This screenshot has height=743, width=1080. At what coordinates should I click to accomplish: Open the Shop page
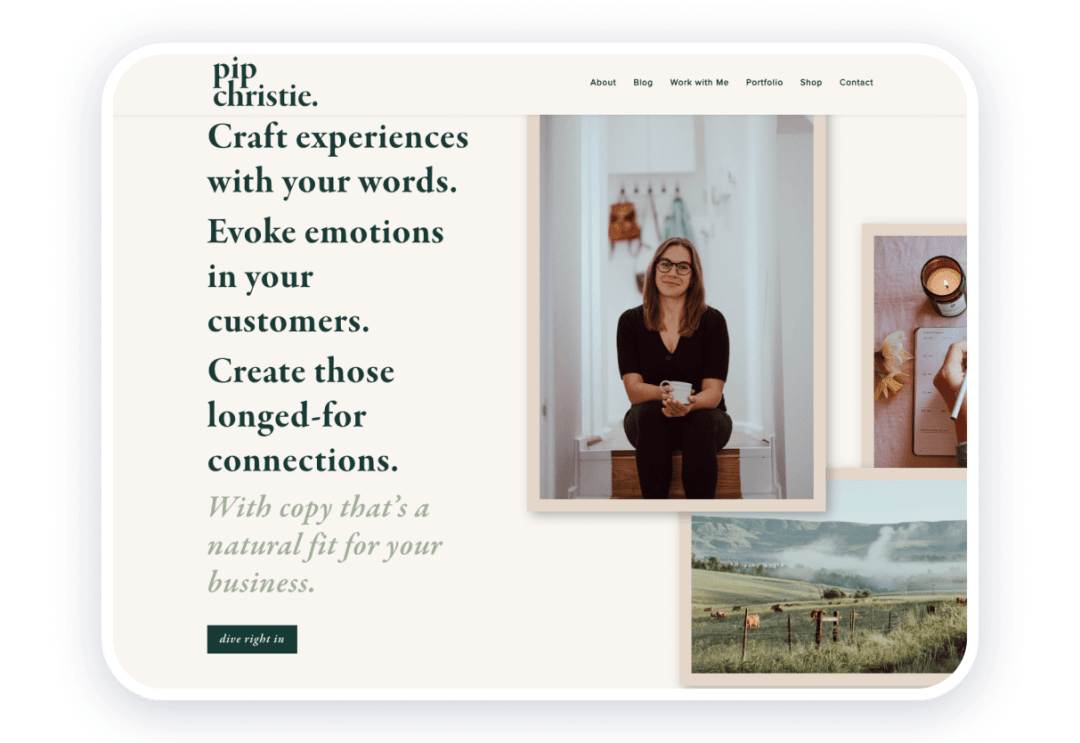(x=811, y=83)
